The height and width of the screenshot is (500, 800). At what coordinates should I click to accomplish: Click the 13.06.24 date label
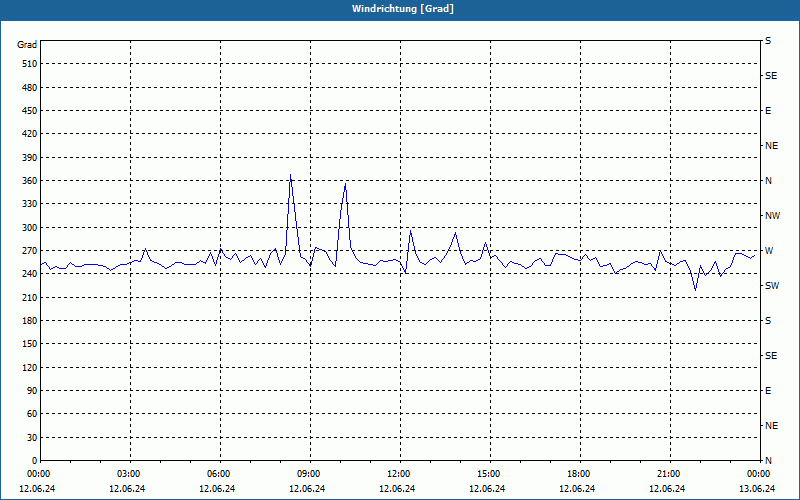(757, 489)
